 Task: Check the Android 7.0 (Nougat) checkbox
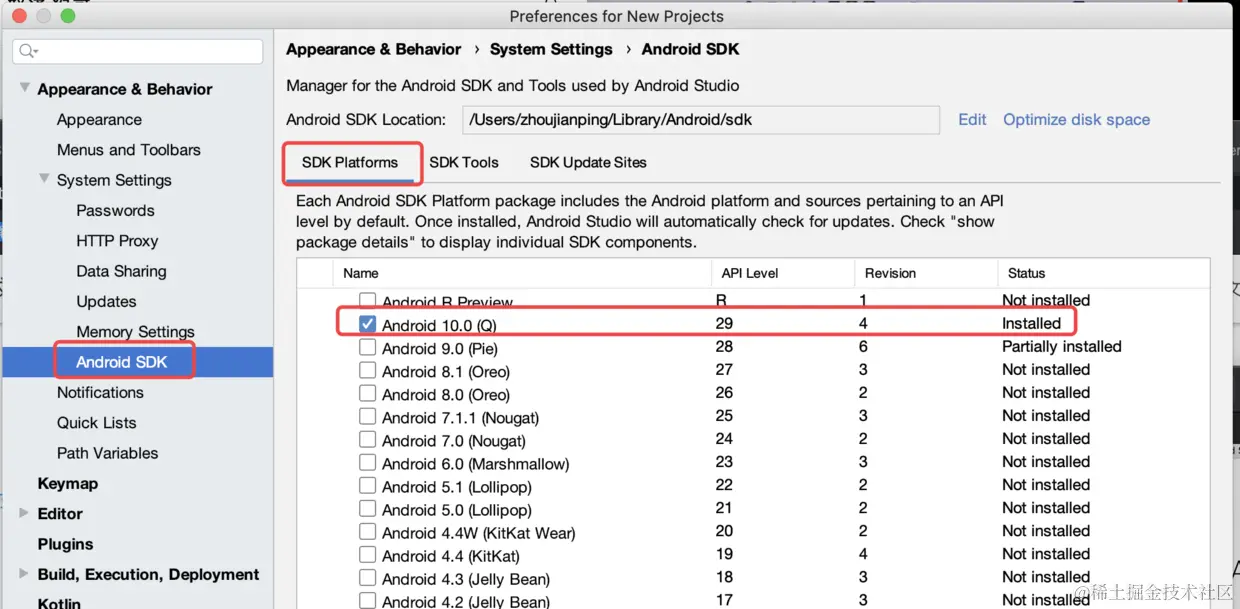367,439
